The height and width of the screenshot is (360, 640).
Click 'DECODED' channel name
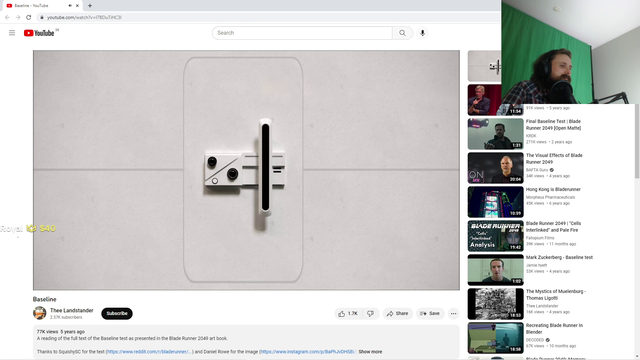pyautogui.click(x=535, y=340)
